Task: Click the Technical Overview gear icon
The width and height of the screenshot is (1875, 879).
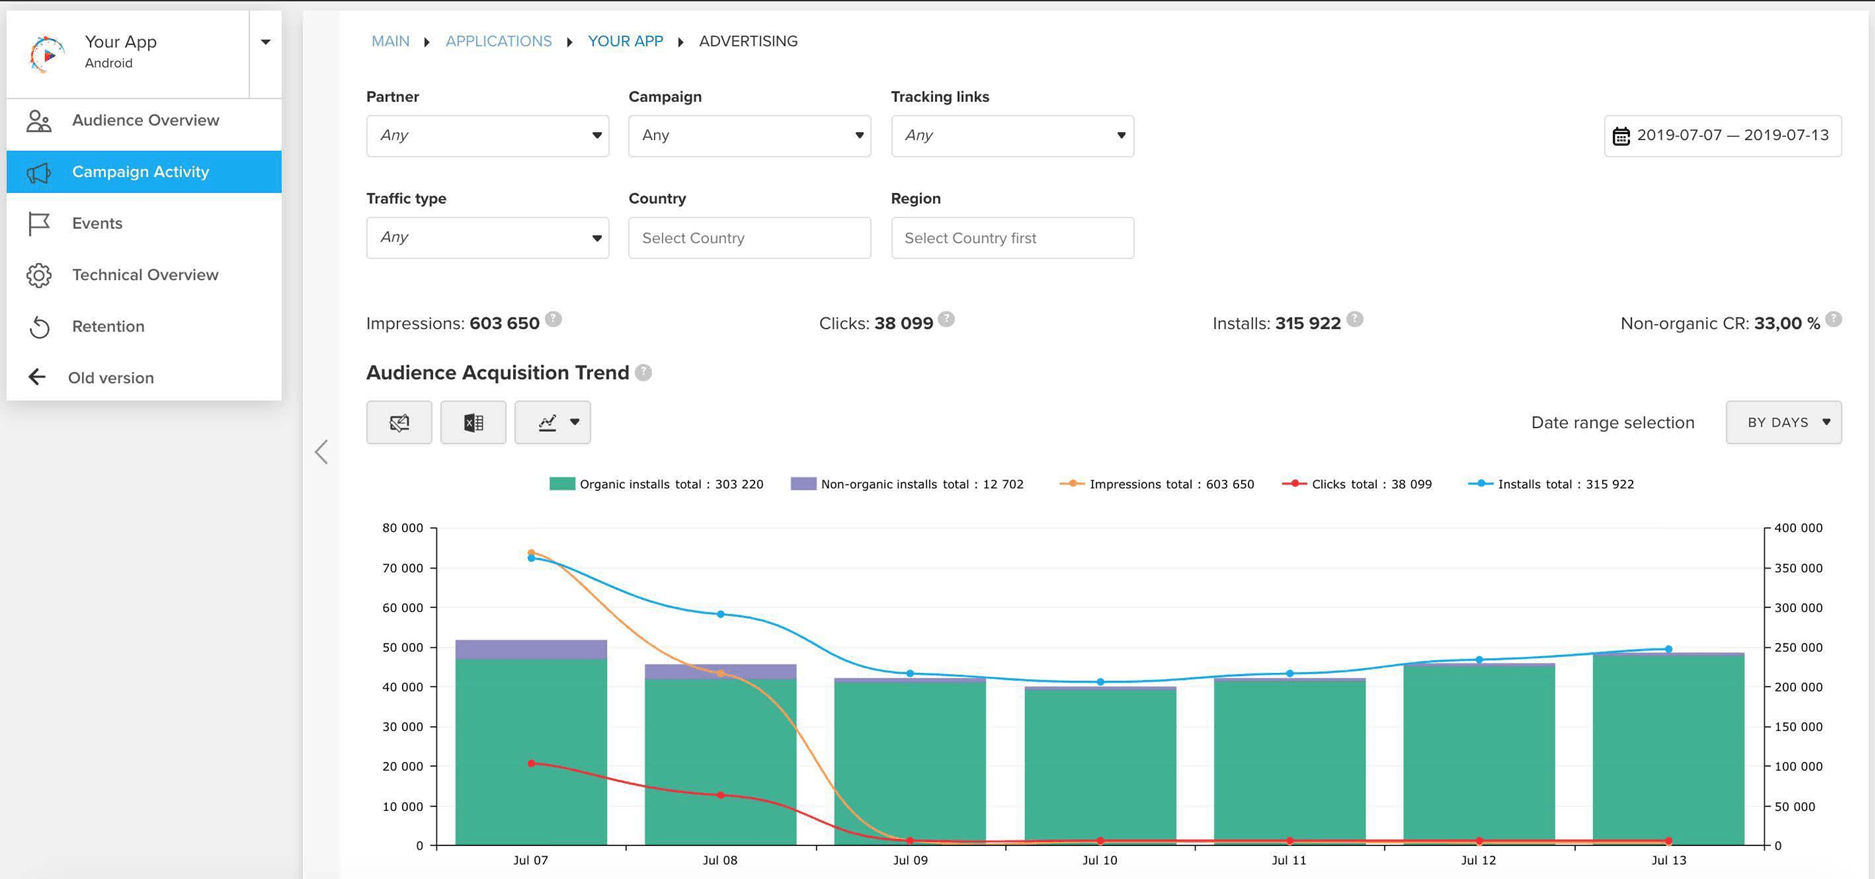Action: tap(39, 275)
